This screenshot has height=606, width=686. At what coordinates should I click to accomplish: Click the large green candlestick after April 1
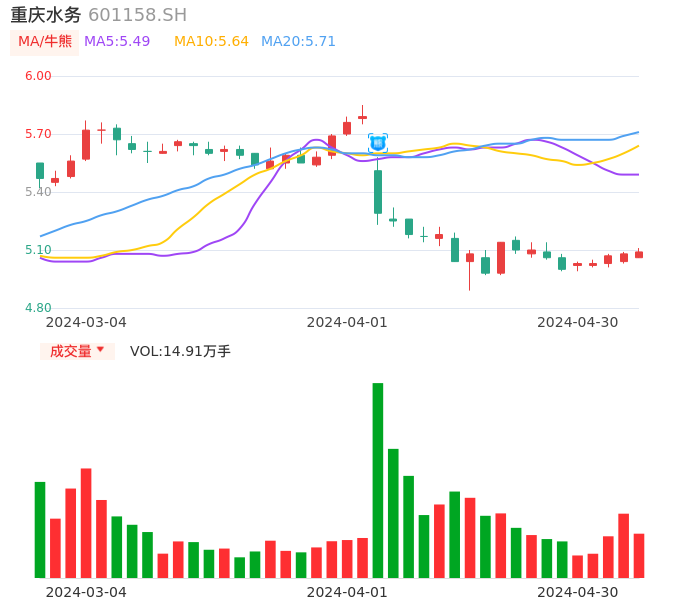pyautogui.click(x=378, y=192)
